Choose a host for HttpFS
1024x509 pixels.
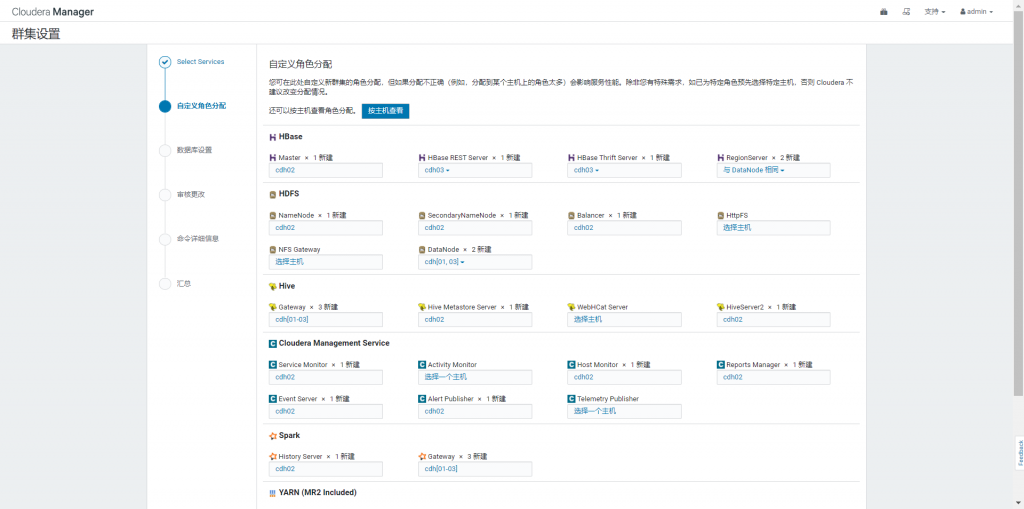coord(774,228)
